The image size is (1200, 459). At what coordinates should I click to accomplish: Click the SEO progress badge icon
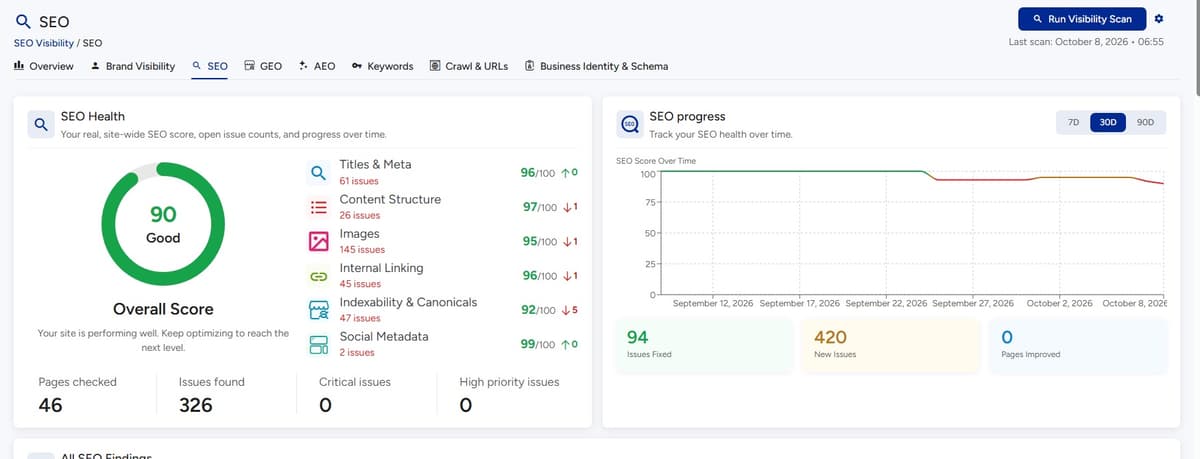pyautogui.click(x=630, y=125)
